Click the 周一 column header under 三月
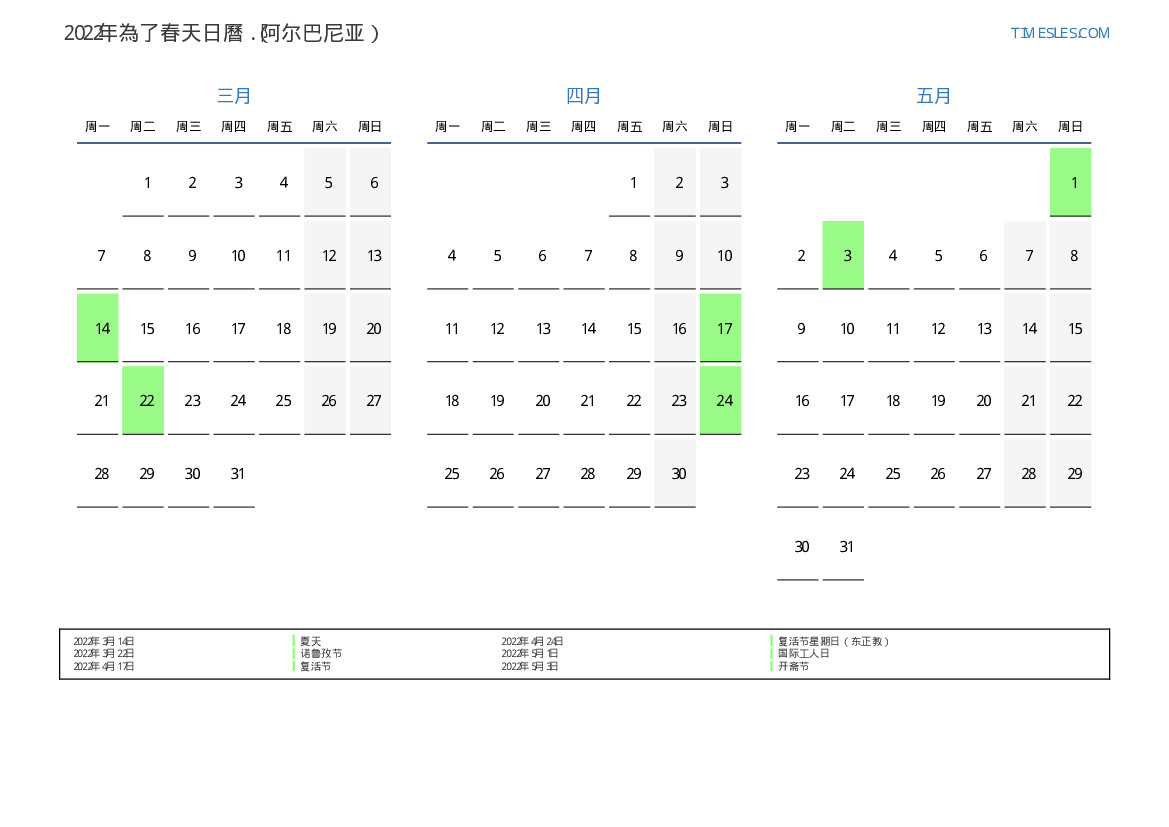Image resolution: width=1169 pixels, height=827 pixels. (x=98, y=127)
